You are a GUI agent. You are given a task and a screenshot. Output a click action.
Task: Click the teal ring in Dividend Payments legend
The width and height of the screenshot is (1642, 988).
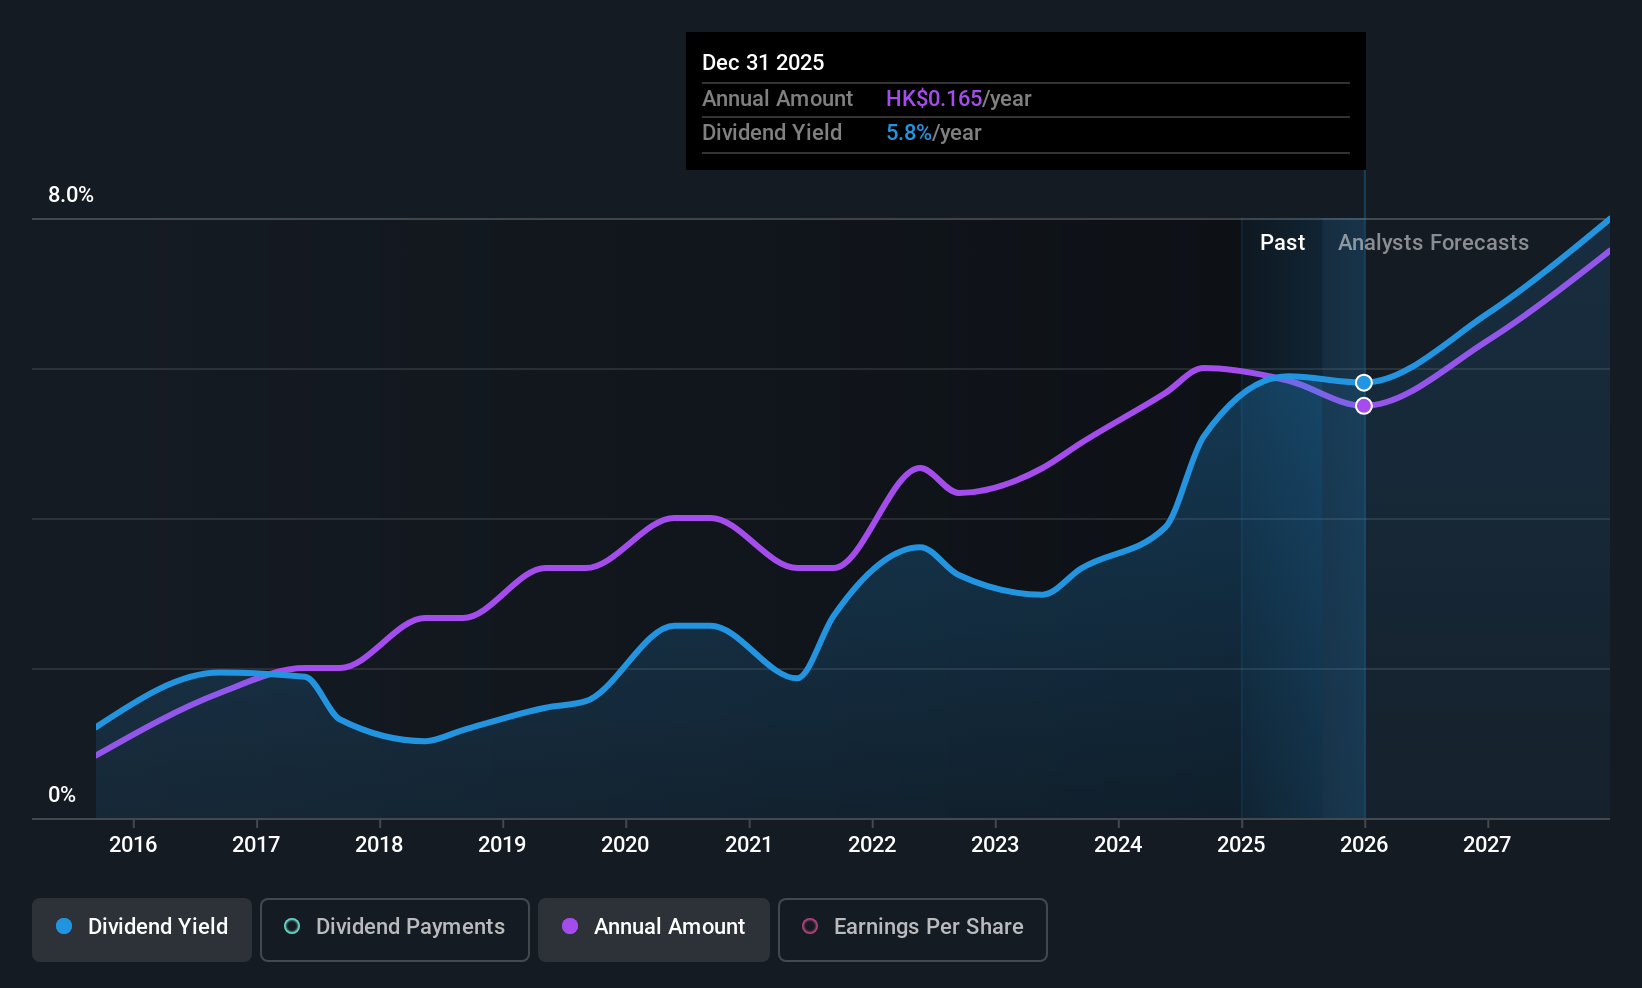tap(292, 927)
